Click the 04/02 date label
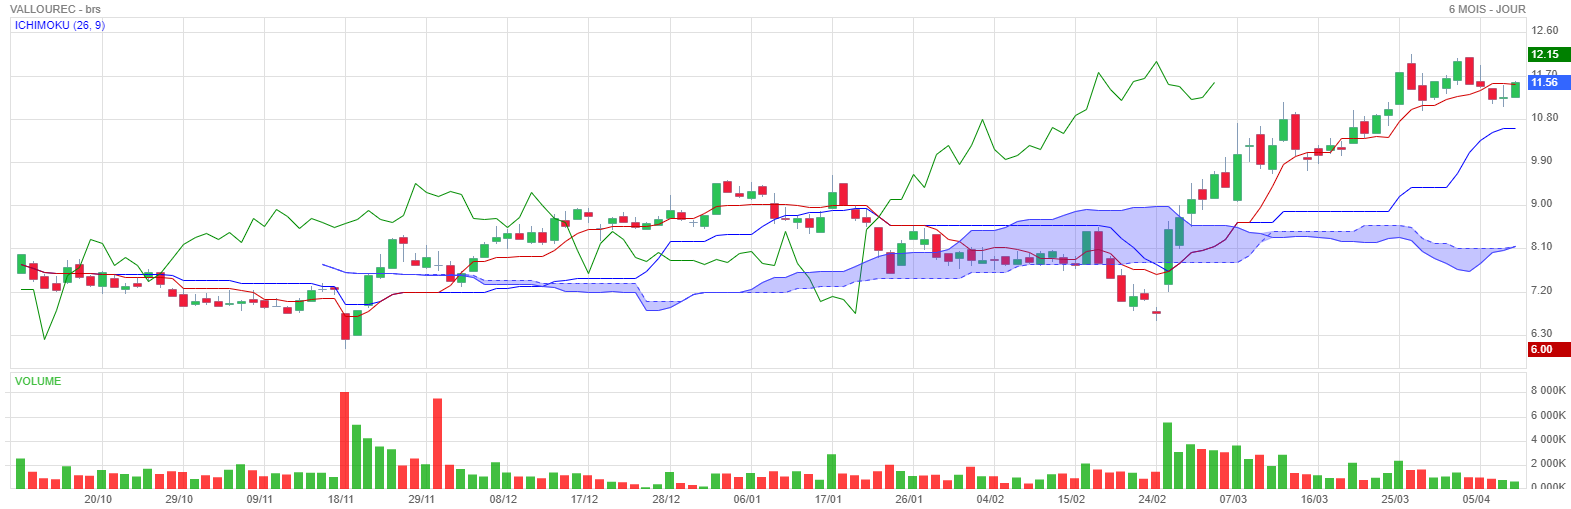The height and width of the screenshot is (509, 1571). pos(990,499)
